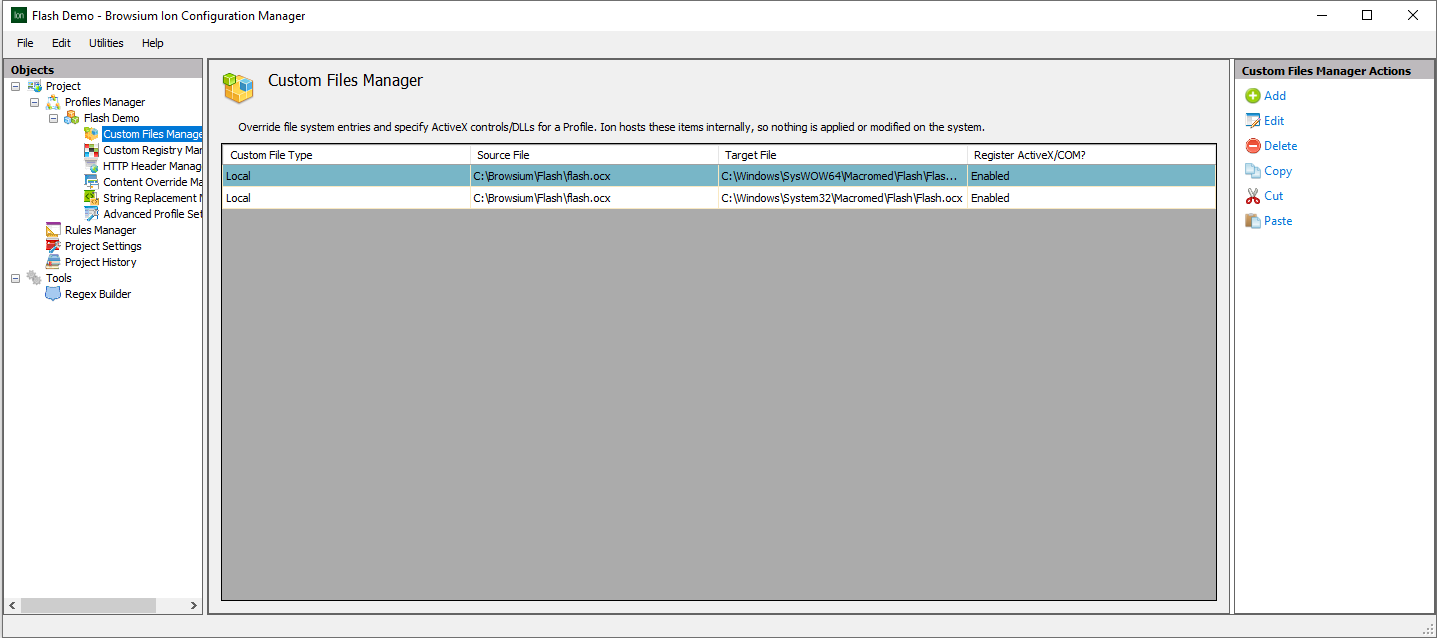1437x638 pixels.
Task: Maximize the Ion Configuration Manager window
Action: pos(1367,15)
